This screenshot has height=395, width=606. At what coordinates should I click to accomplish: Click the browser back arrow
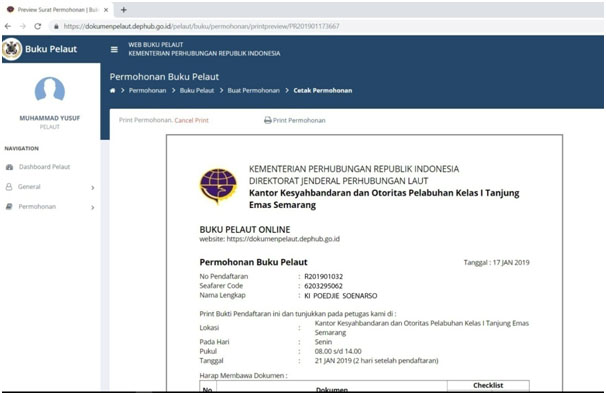coord(8,26)
